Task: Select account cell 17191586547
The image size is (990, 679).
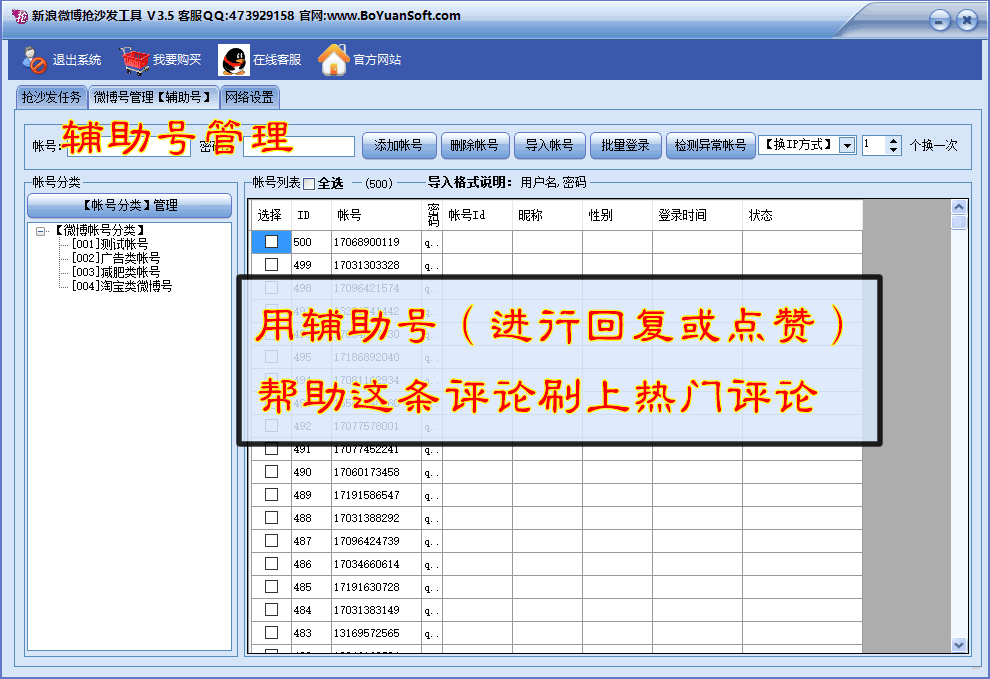Action: click(376, 495)
